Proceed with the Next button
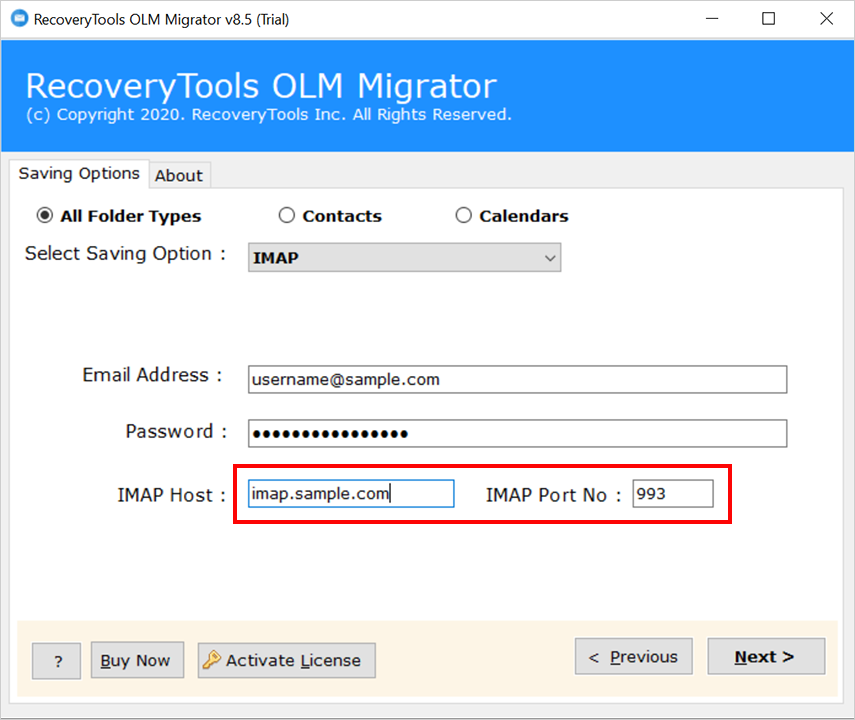 click(x=766, y=657)
